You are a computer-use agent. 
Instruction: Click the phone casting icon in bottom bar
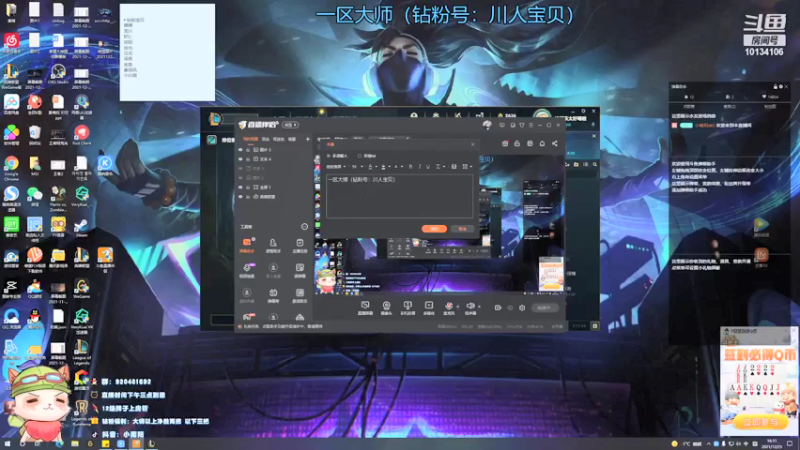(407, 307)
